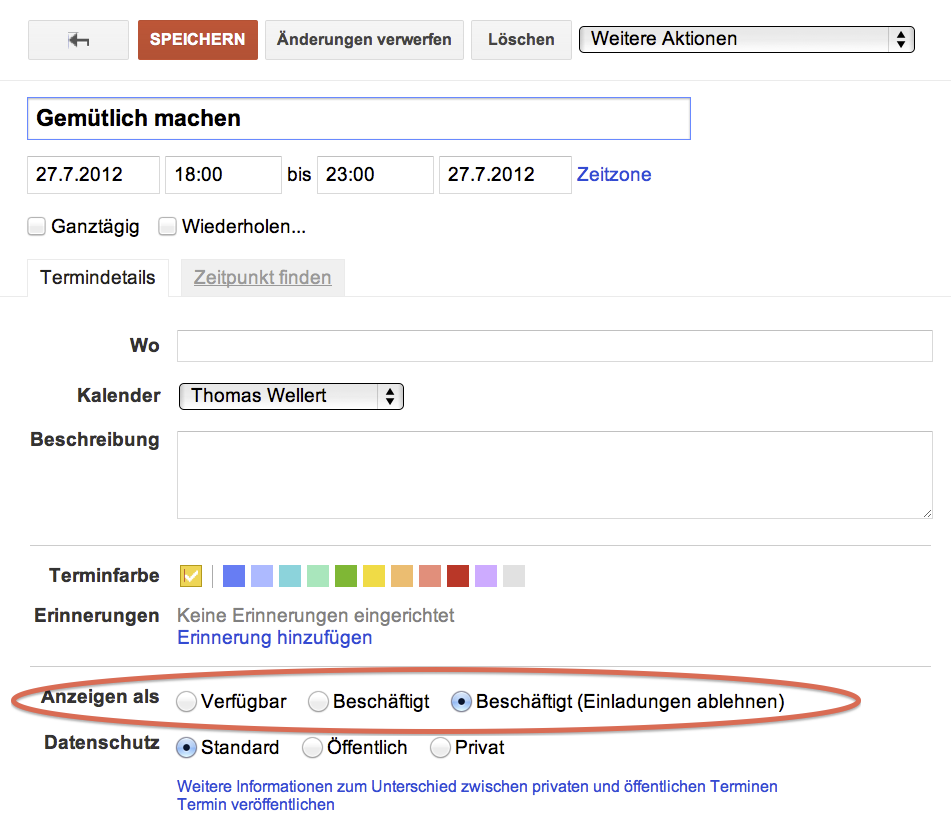Select the Verfügbar radio button
This screenshot has width=951, height=831.
[186, 702]
